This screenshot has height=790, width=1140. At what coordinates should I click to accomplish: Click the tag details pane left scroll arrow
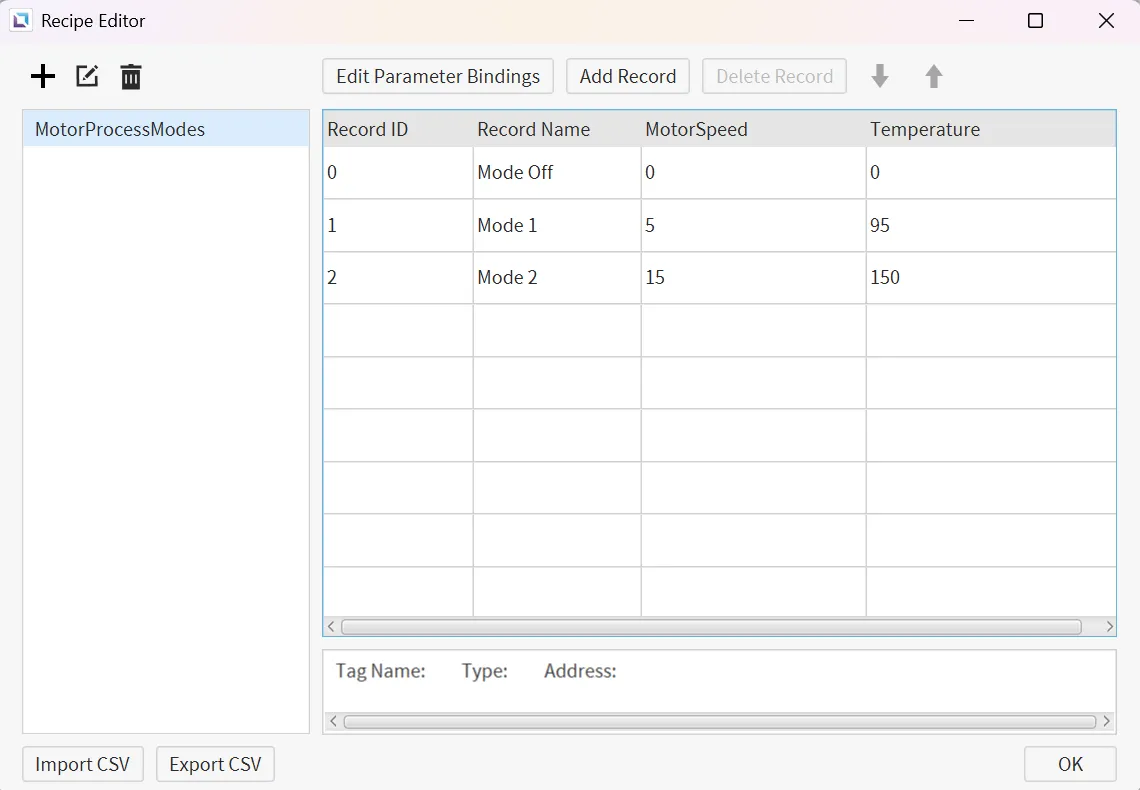coord(331,721)
